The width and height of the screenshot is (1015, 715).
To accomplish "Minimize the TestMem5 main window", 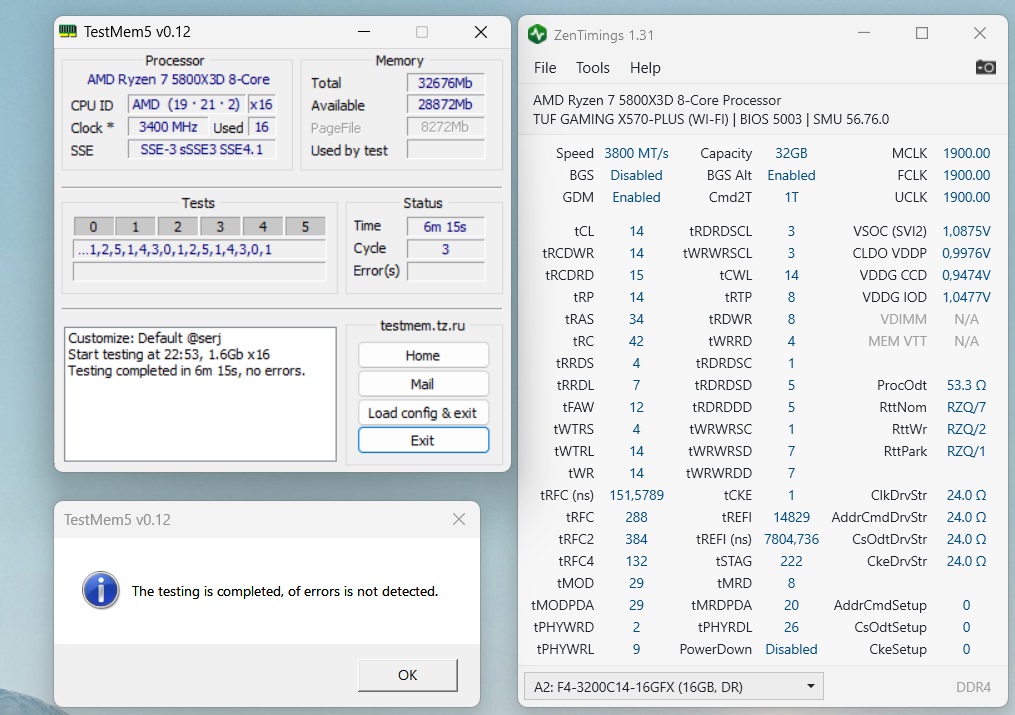I will click(x=364, y=32).
